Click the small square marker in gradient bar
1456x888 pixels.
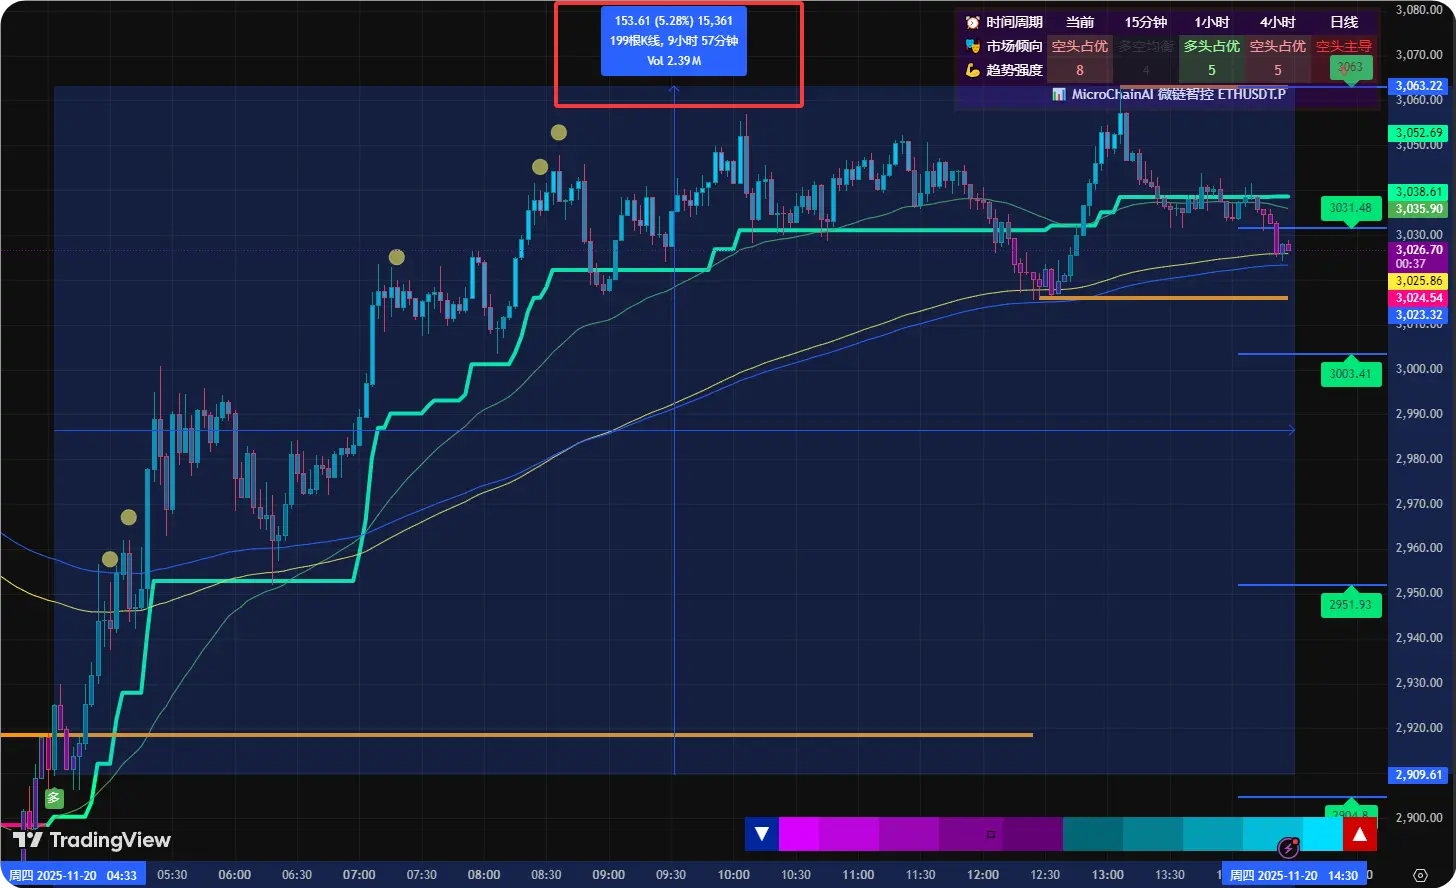click(990, 834)
